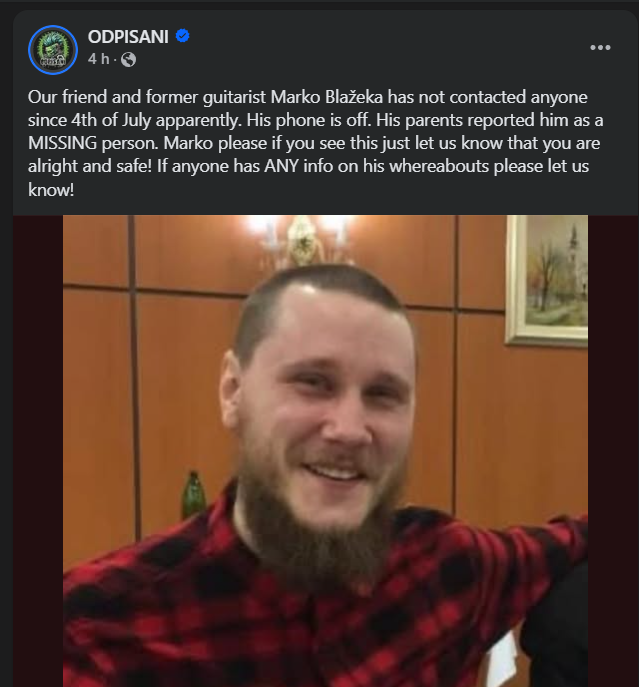Click the ODPISANI profile picture avatar
Screen dimensions: 639x687
click(x=53, y=50)
